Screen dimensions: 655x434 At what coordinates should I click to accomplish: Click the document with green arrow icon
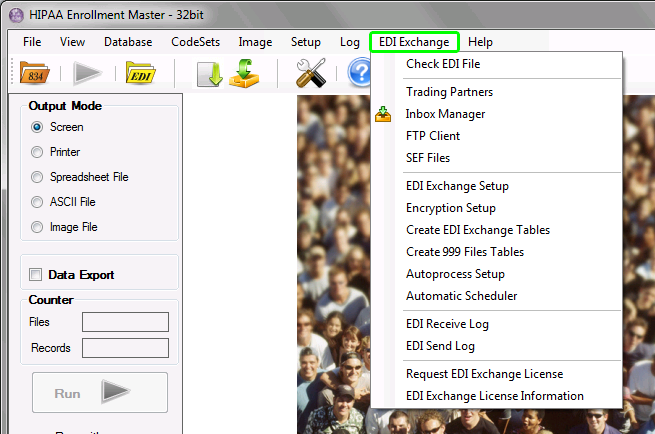(209, 73)
